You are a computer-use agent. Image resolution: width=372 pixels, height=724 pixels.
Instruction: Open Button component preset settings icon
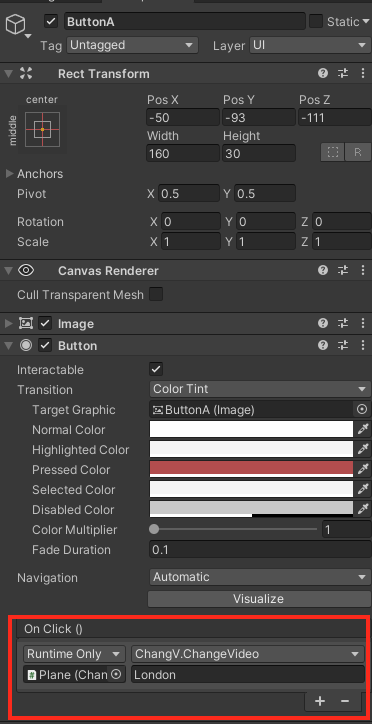343,345
